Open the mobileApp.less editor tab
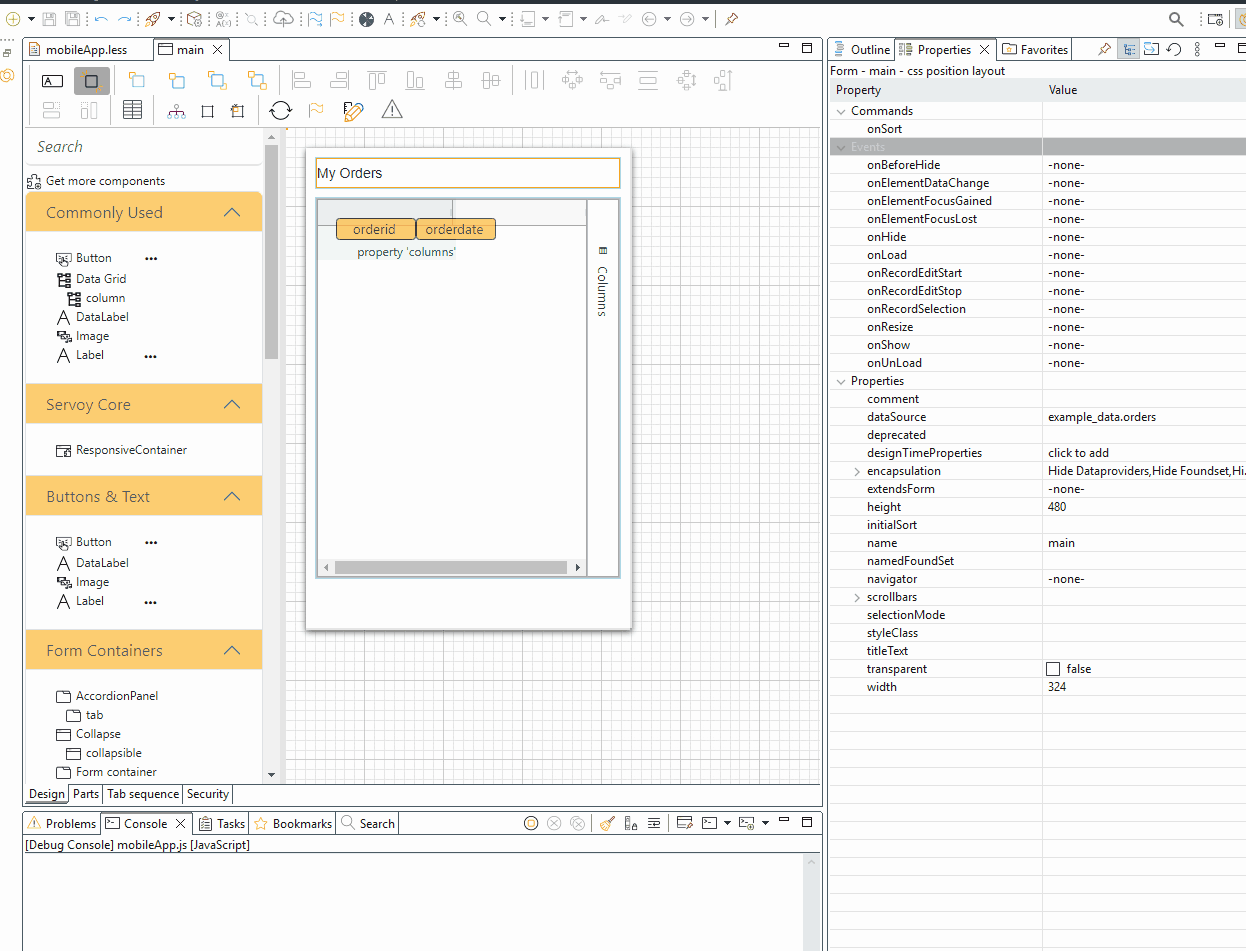The image size is (1246, 951). click(86, 49)
